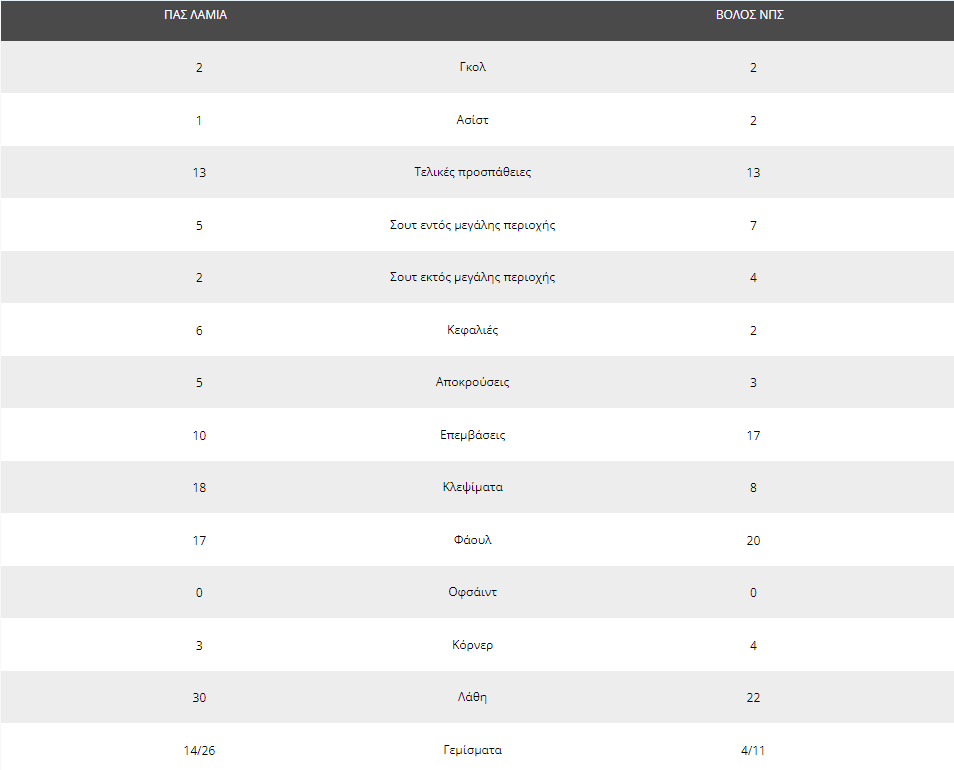Select the Τελικές προσπάθειες label
The height and width of the screenshot is (770, 954).
[x=473, y=172]
